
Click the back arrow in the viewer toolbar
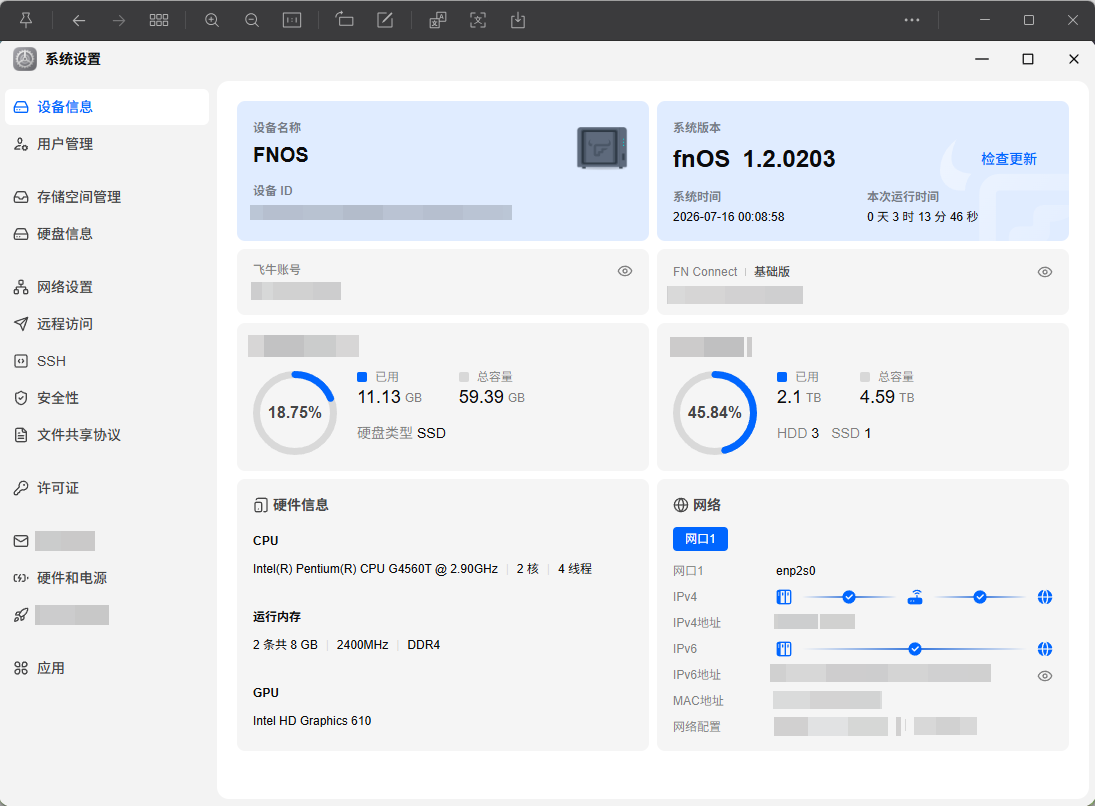coord(79,21)
